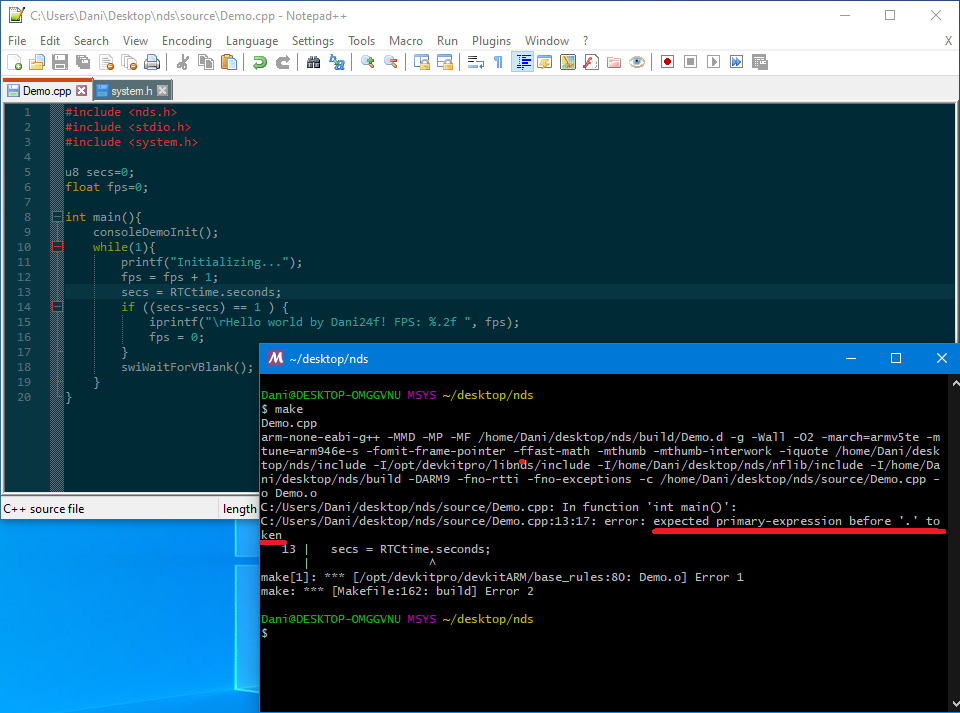
Task: Print the document with Print icon
Action: pos(152,62)
